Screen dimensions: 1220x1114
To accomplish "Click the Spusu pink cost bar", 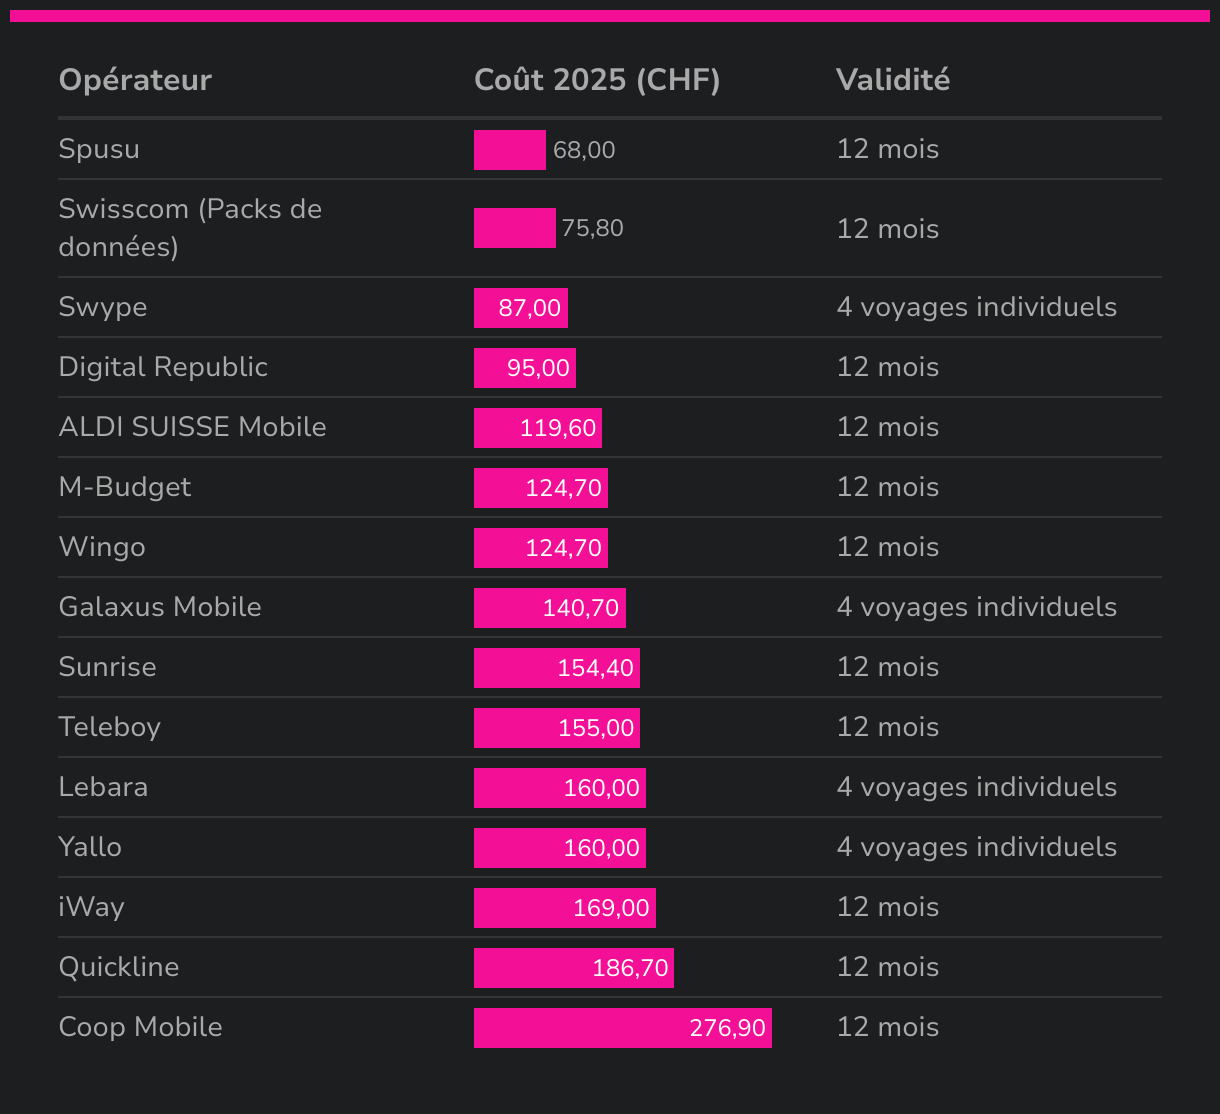I will click(510, 150).
